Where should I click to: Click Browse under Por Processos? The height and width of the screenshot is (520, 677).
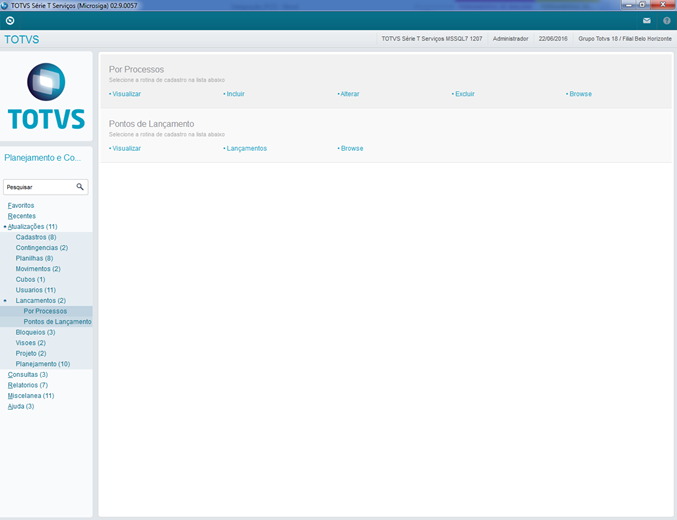(581, 94)
